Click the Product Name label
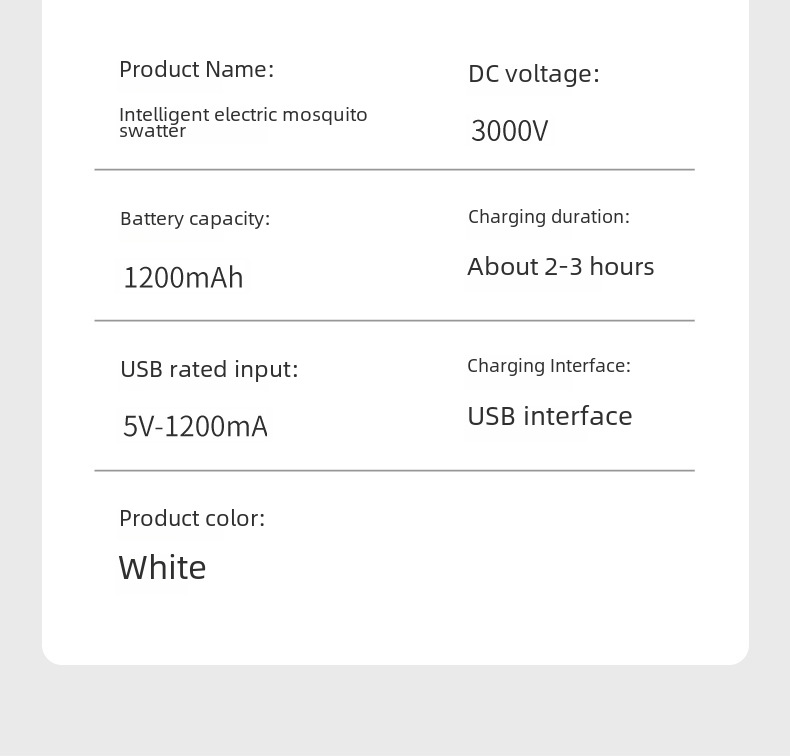 (196, 69)
